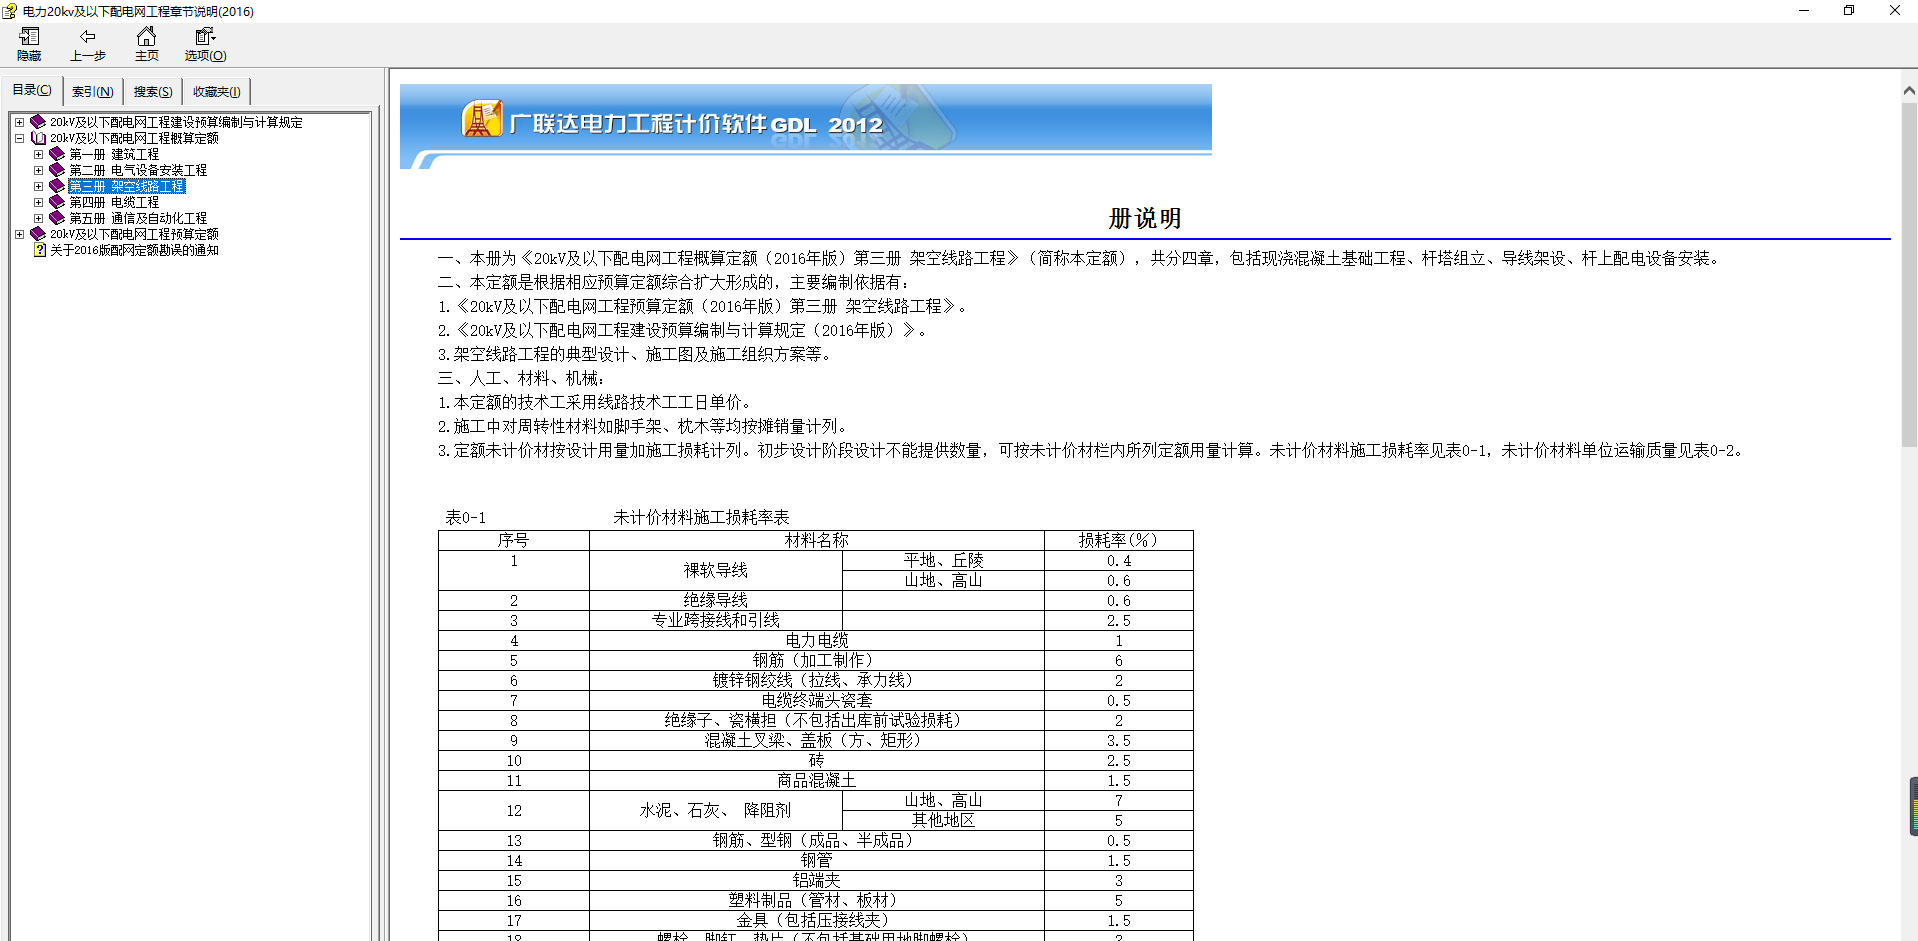1918x941 pixels.
Task: Click table cell 钢管
Action: click(x=816, y=860)
